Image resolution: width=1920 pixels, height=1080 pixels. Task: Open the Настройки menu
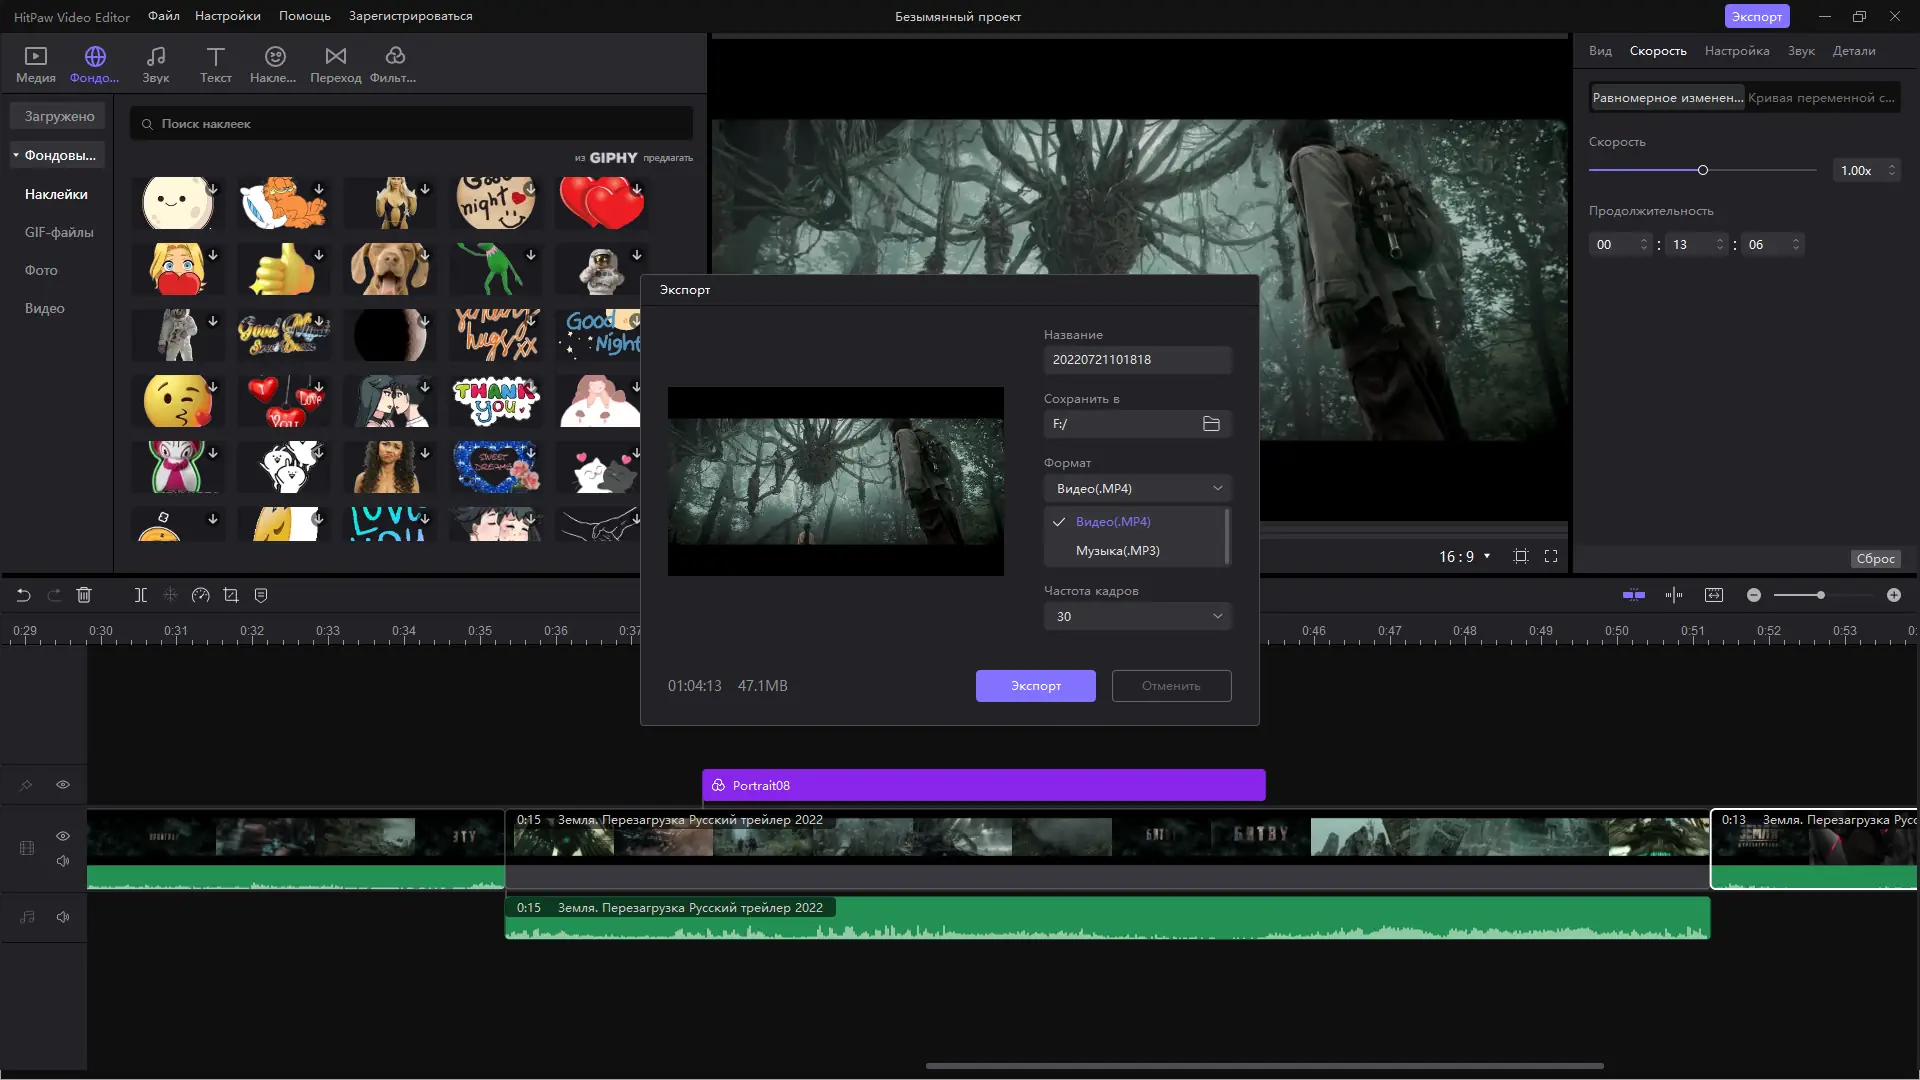click(x=227, y=16)
